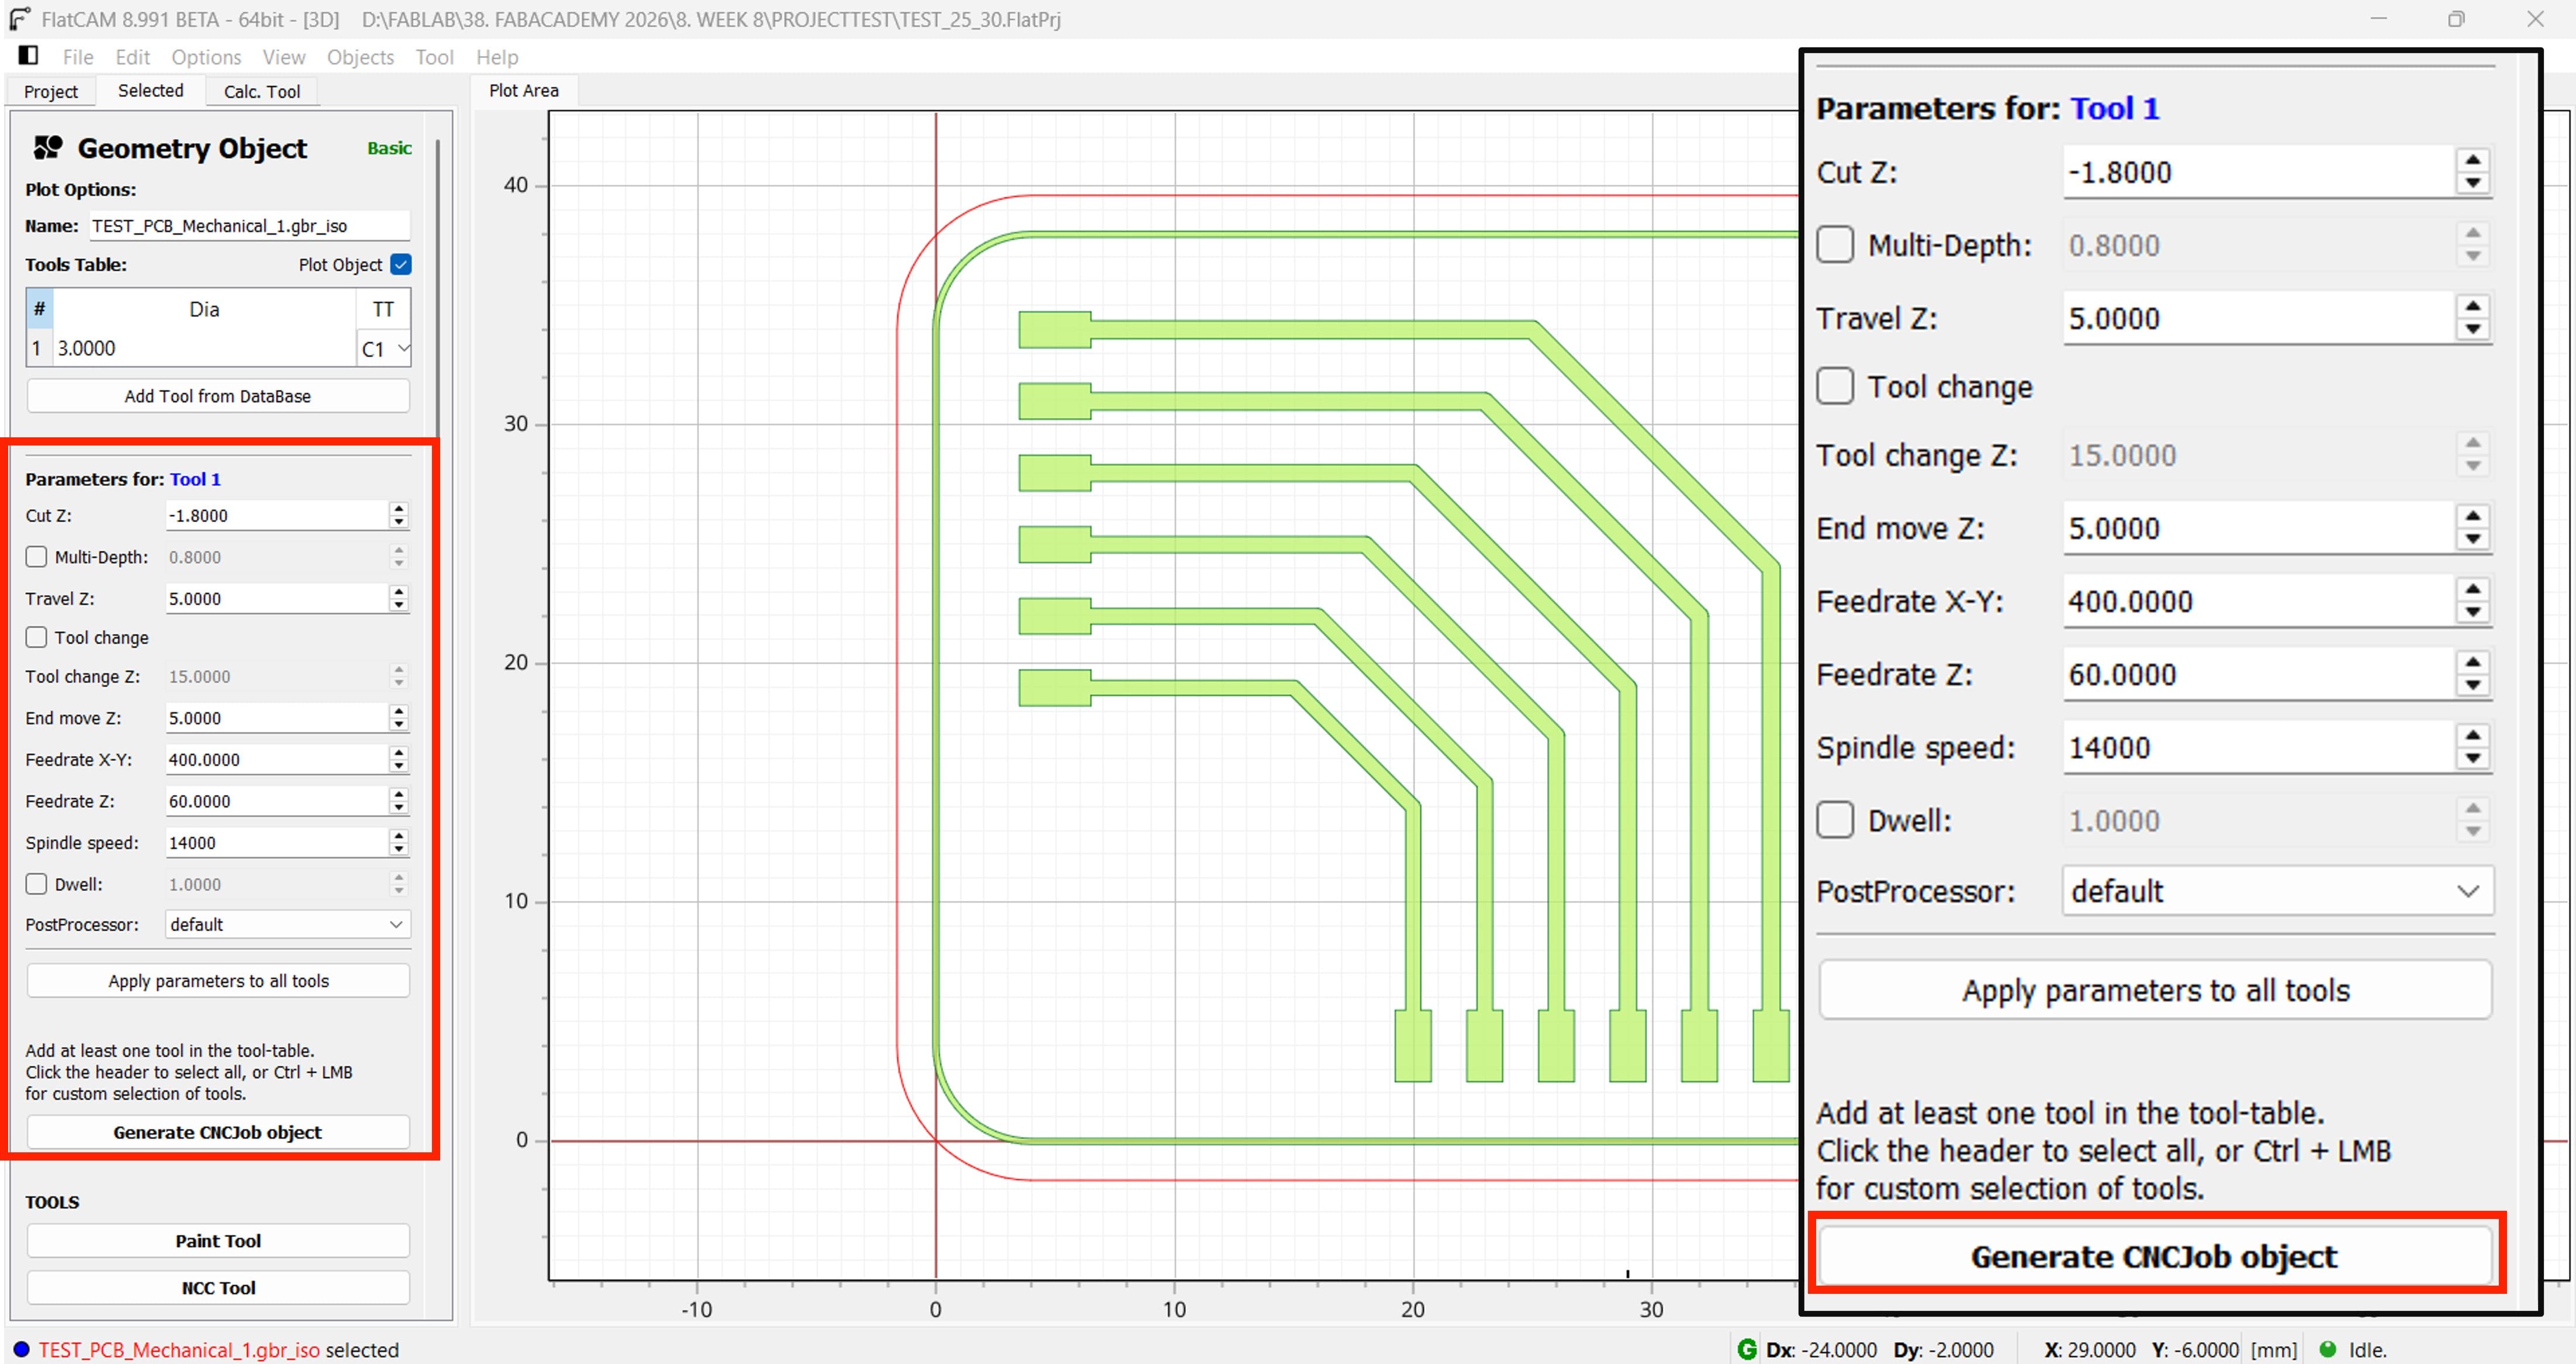2576x1364 pixels.
Task: Click the green G snap icon in status bar
Action: pyautogui.click(x=1747, y=1349)
